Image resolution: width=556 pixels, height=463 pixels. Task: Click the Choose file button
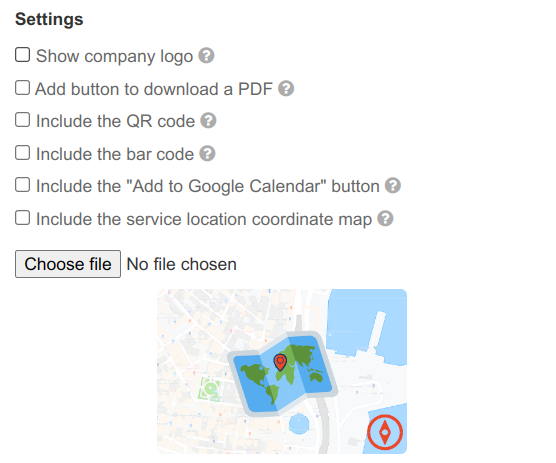click(x=68, y=264)
